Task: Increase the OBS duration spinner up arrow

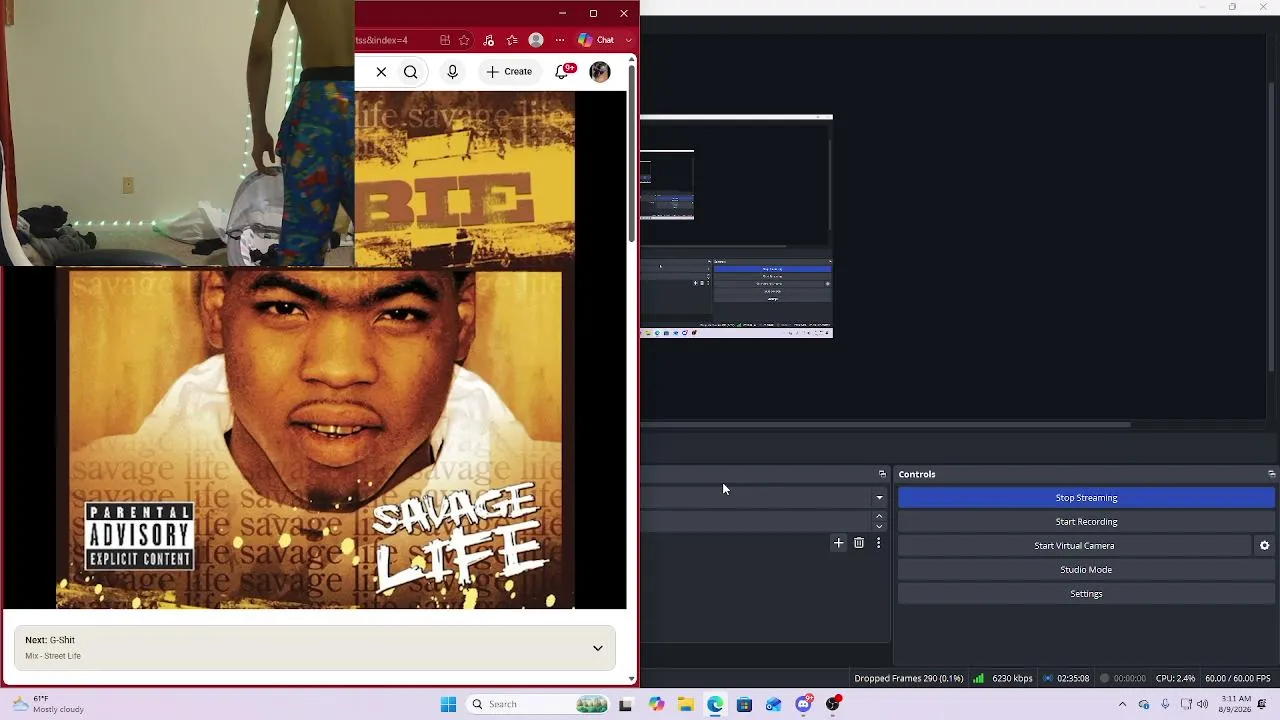Action: [880, 516]
